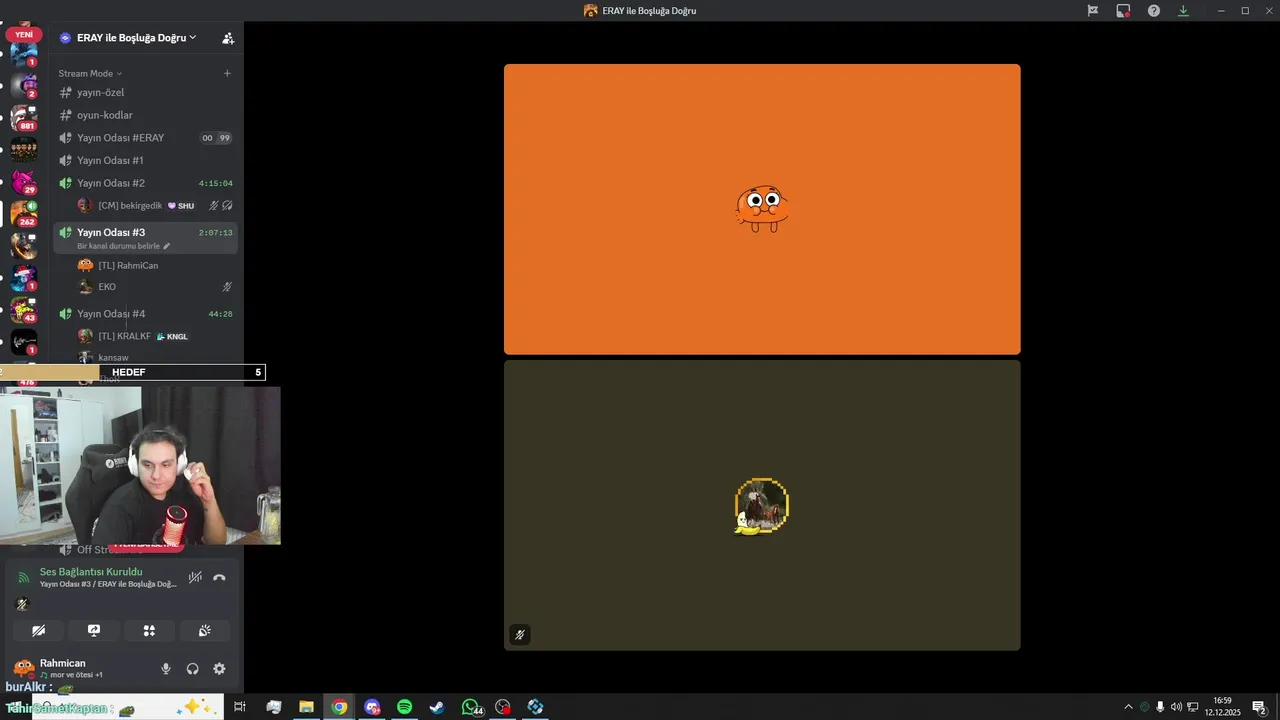Toggle microphone mute in user panel
This screenshot has height=720, width=1280.
point(166,669)
